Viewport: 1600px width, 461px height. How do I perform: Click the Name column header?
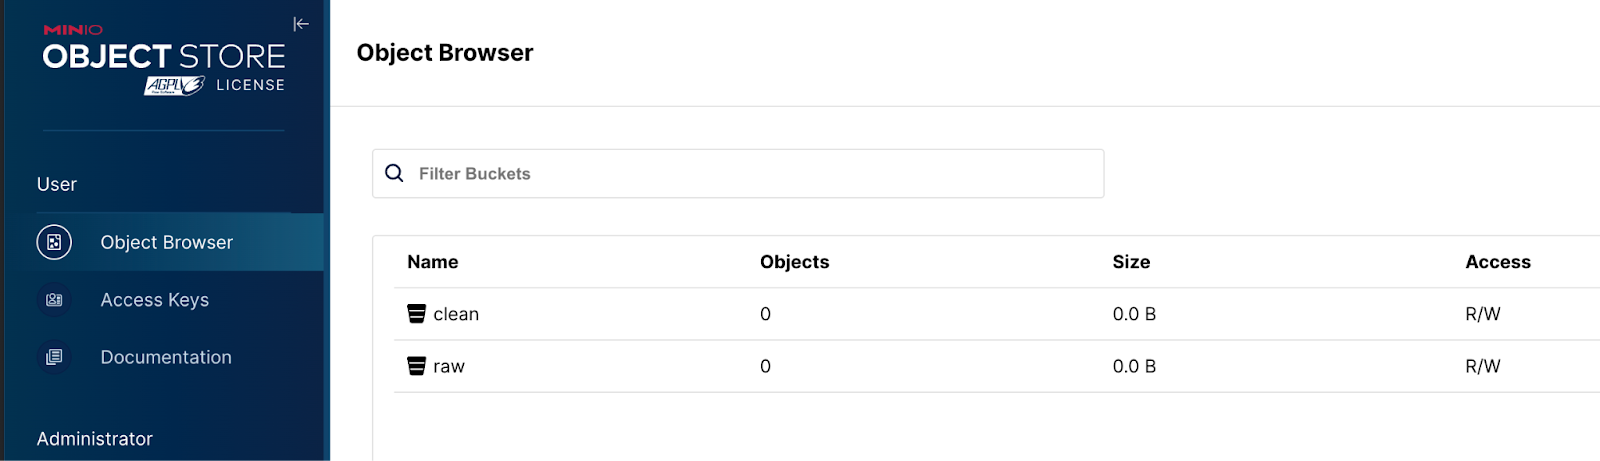pyautogui.click(x=433, y=262)
